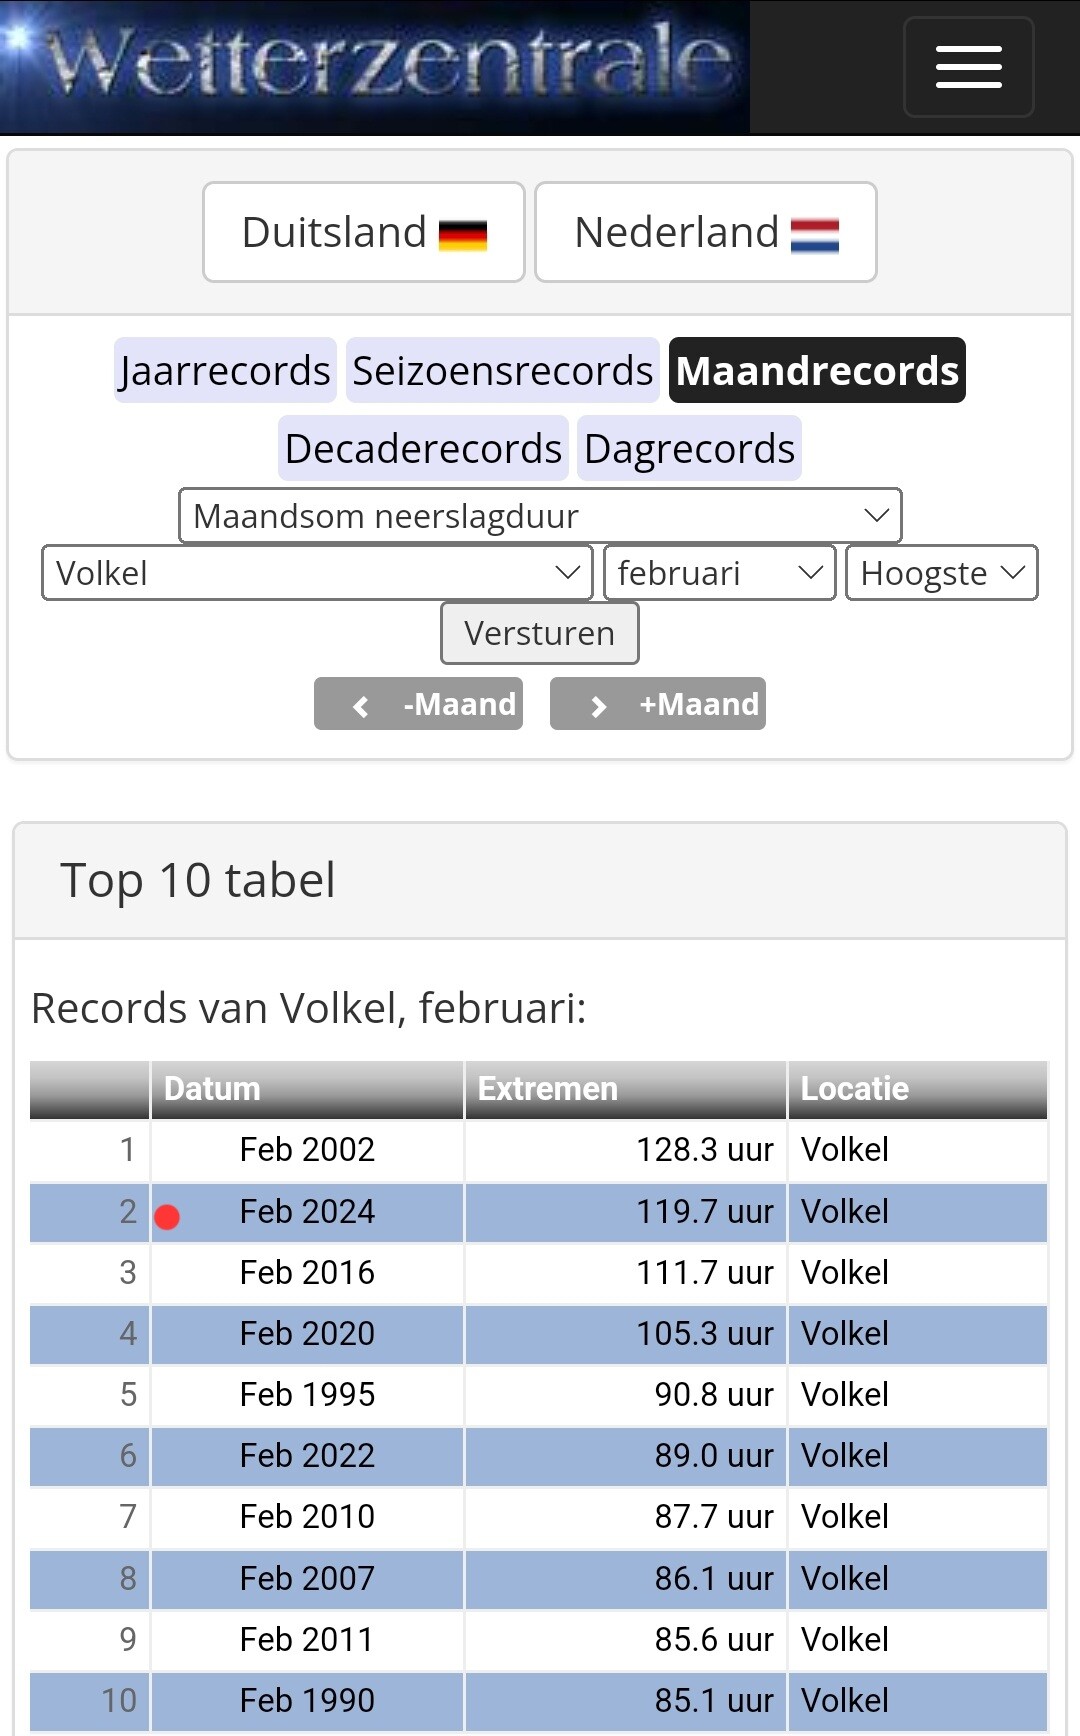Screen dimensions: 1080x1736
Task: Click the right arrow next month icon
Action: 599,706
